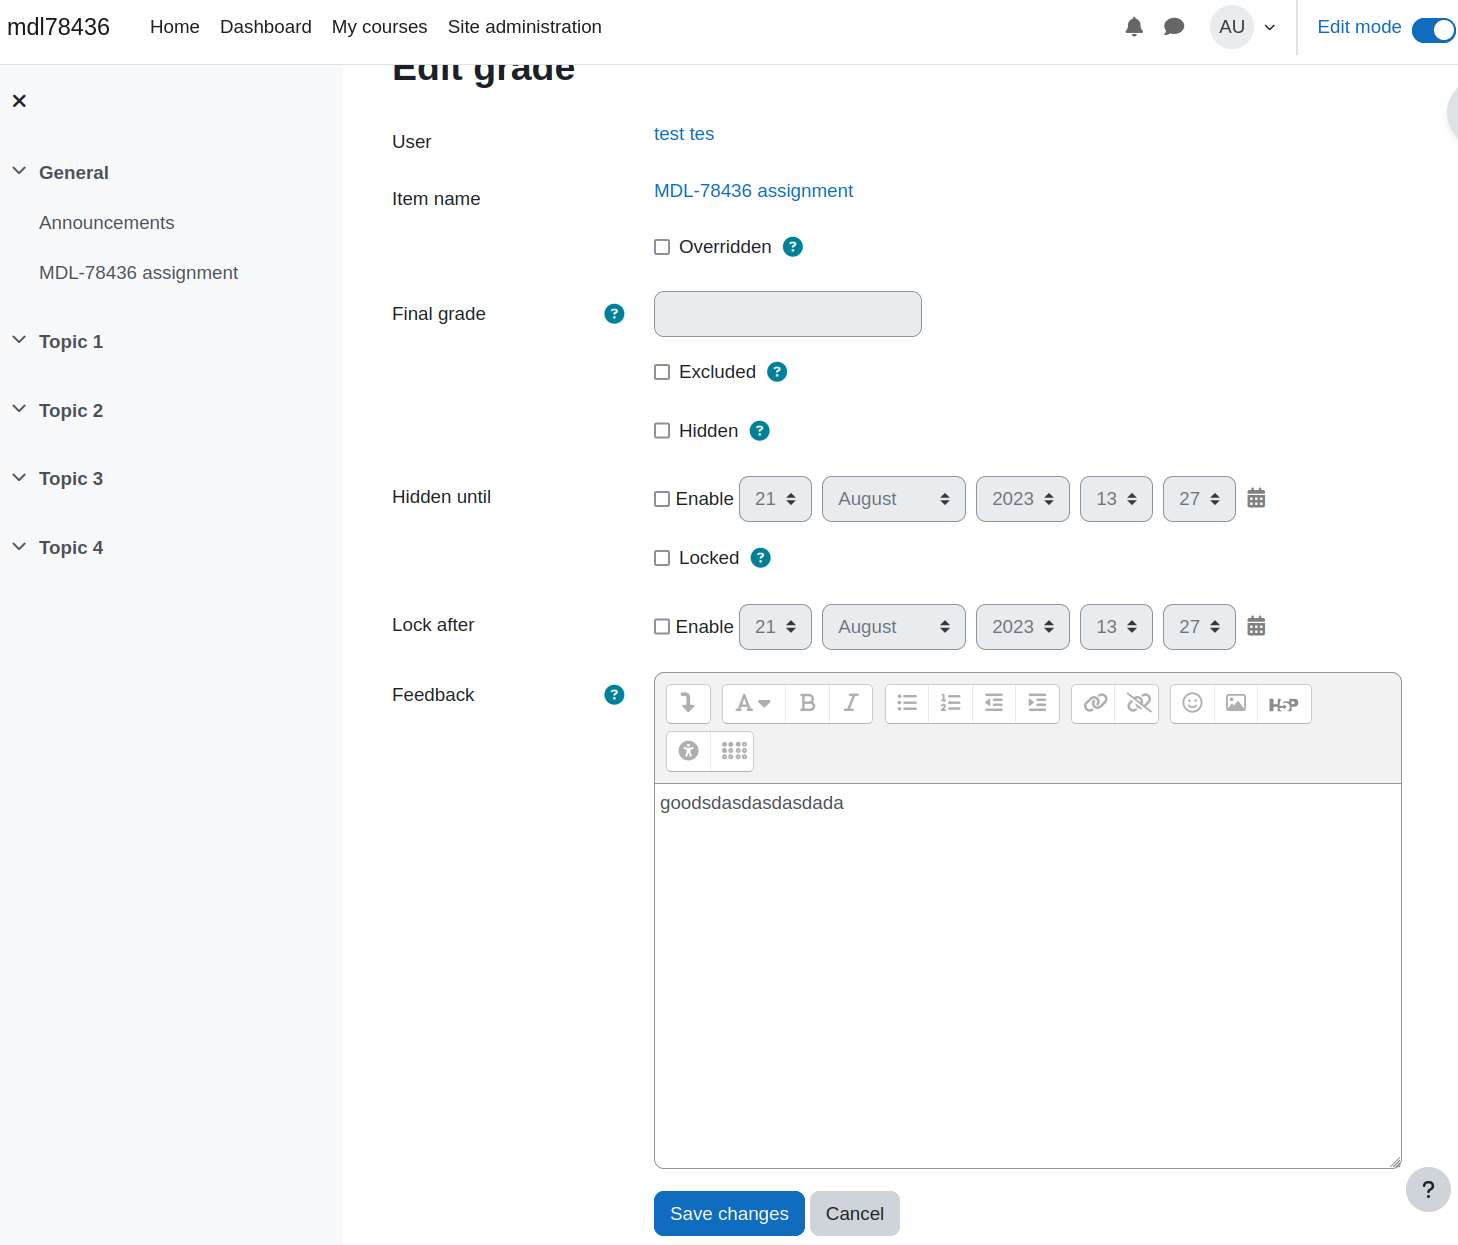Open MDL-78436 assignment item name link
The width and height of the screenshot is (1458, 1245).
753,191
